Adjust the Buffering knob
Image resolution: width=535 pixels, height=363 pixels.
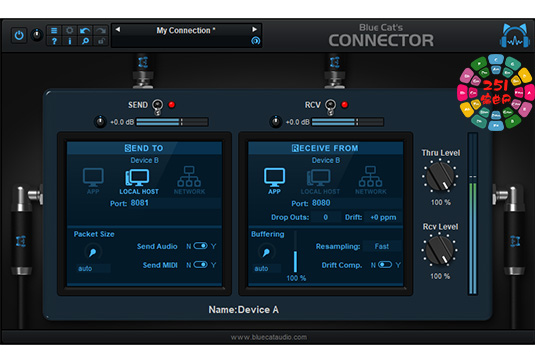(x=266, y=252)
